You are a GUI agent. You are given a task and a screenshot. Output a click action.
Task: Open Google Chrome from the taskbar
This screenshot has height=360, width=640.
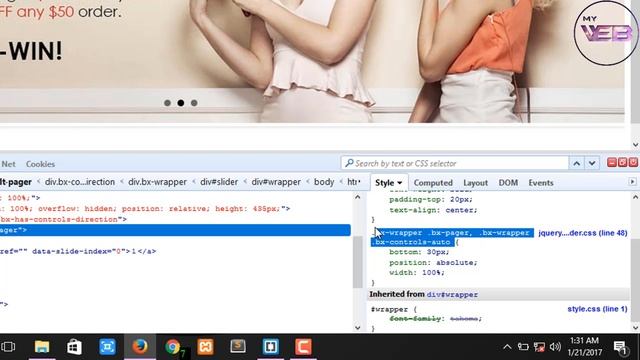click(173, 347)
